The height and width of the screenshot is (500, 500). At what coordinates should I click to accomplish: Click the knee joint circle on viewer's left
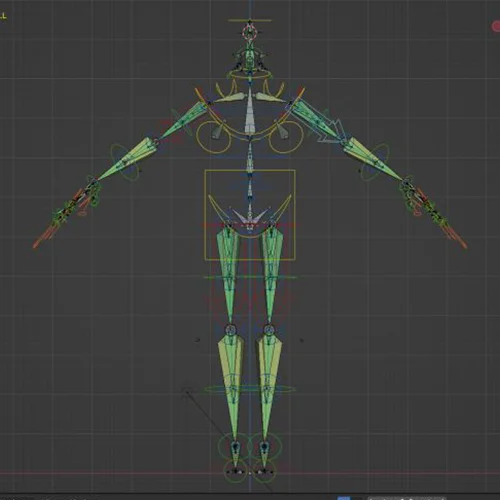pyautogui.click(x=230, y=330)
